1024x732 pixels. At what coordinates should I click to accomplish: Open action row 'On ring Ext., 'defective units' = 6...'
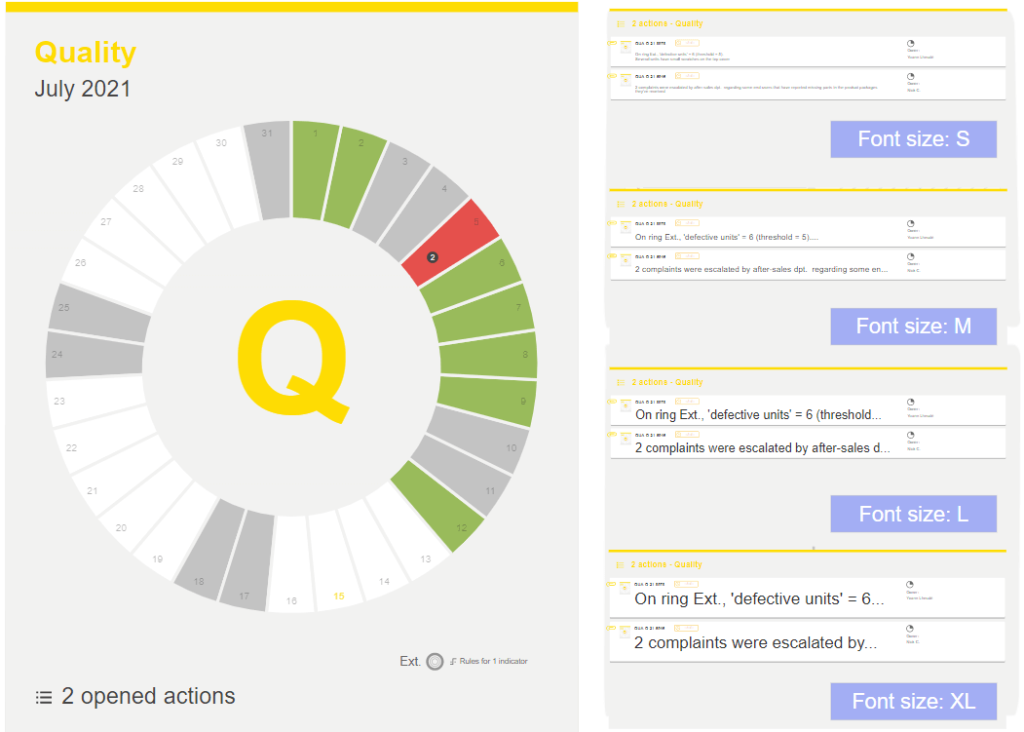[807, 597]
